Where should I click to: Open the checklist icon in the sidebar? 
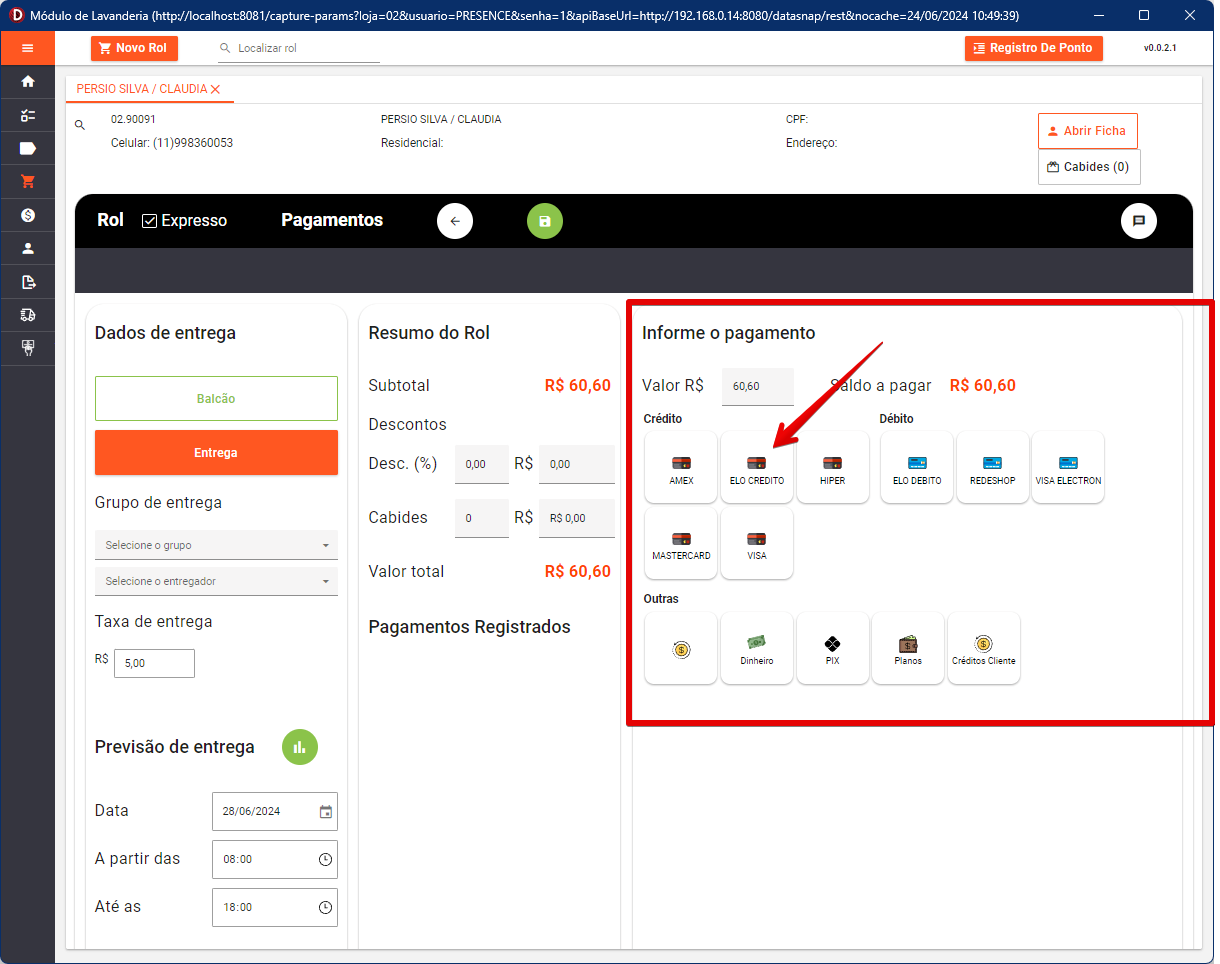[27, 115]
